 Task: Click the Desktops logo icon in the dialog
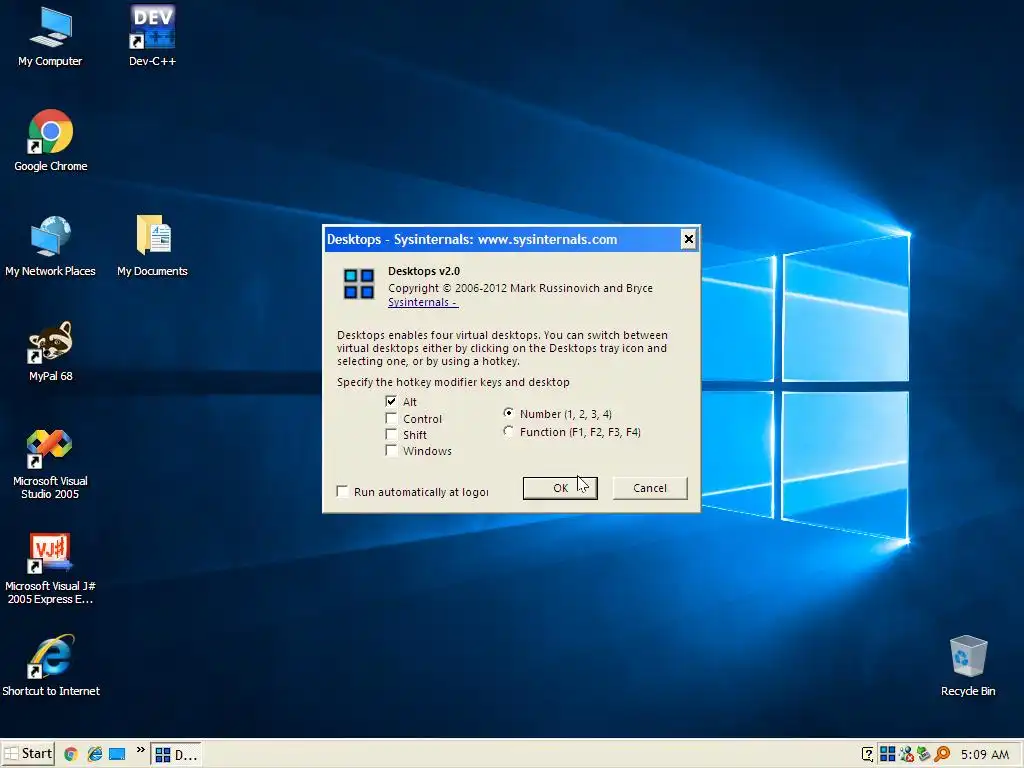coord(359,284)
